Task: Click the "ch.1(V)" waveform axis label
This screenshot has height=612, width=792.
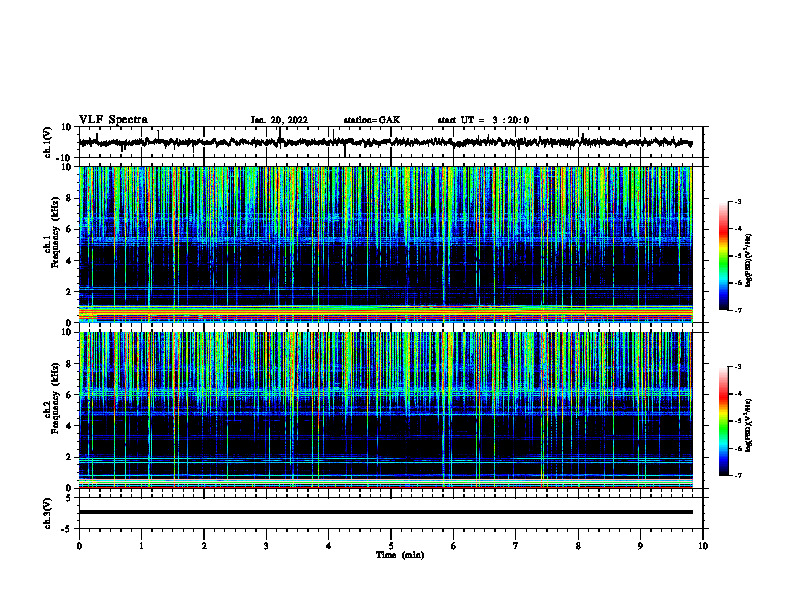Action: 49,142
